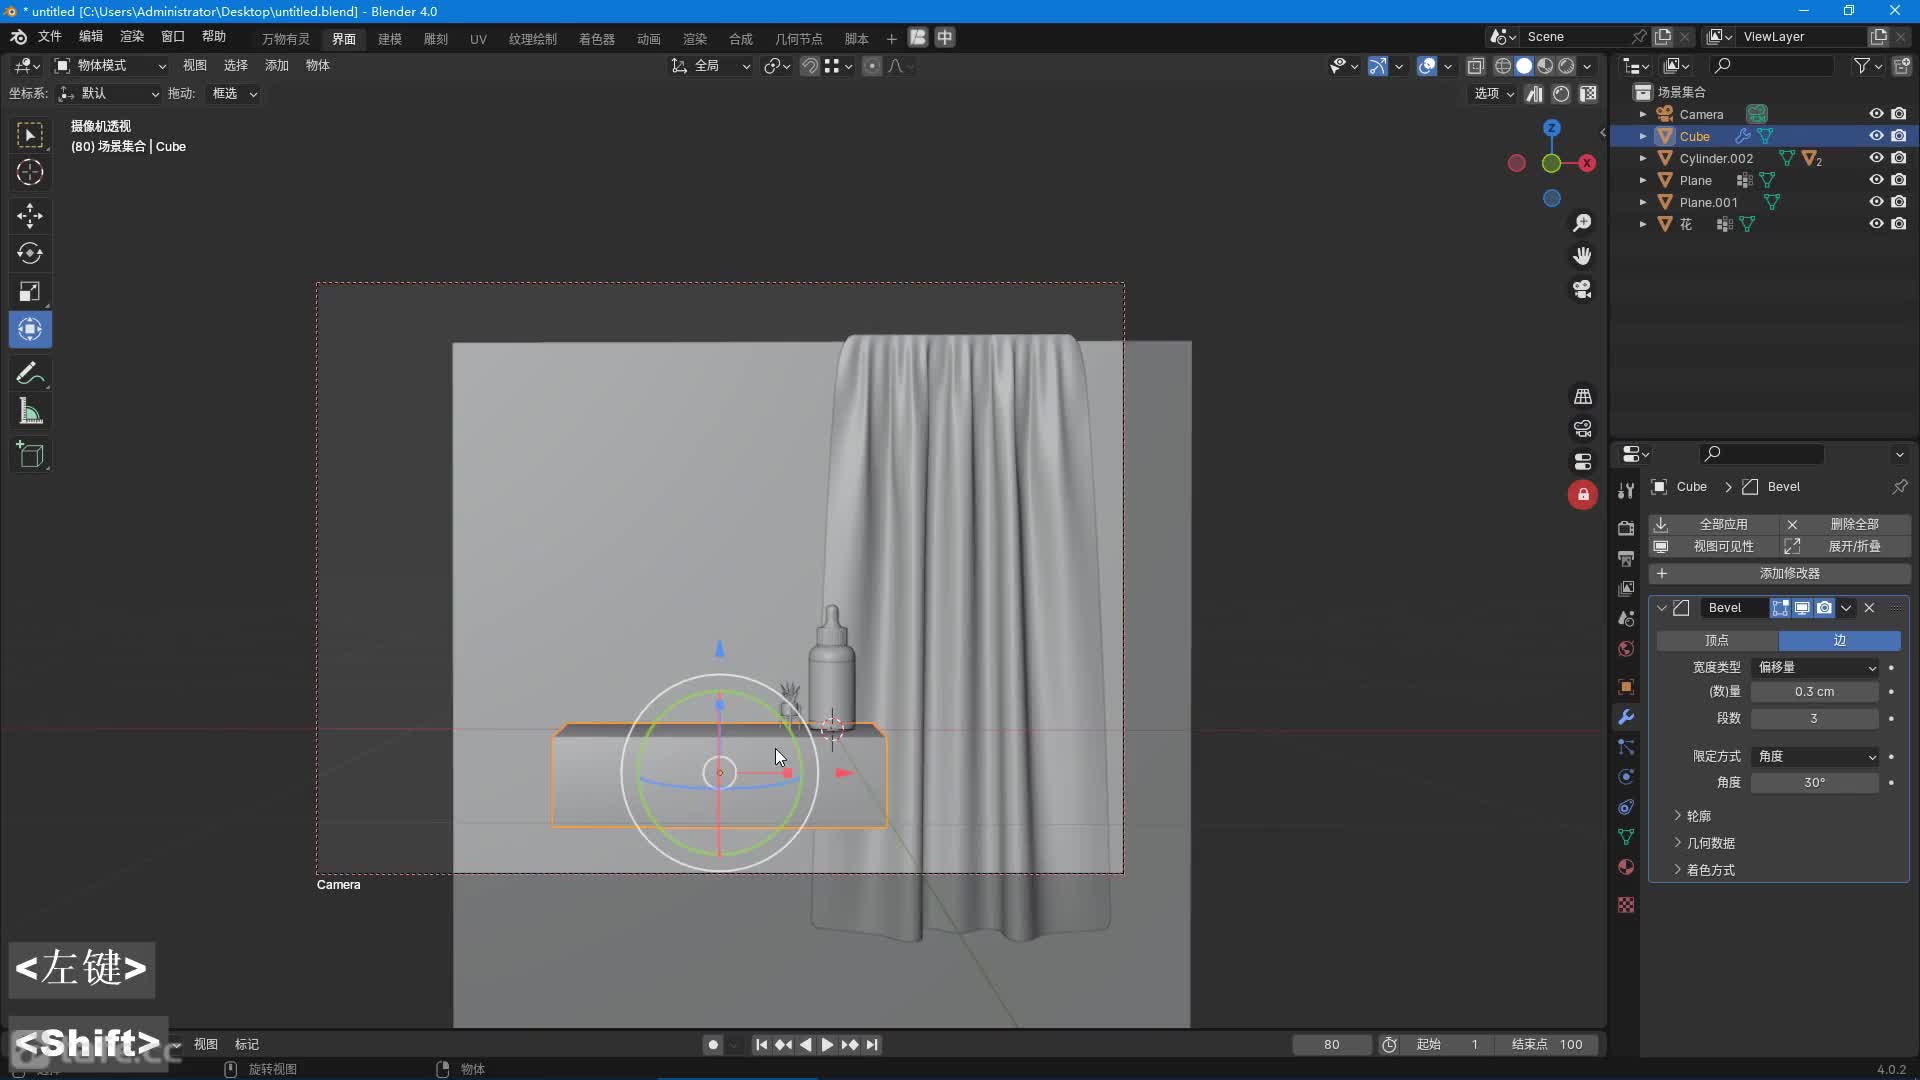
Task: Open the 添加 menu in viewport header
Action: click(x=276, y=66)
